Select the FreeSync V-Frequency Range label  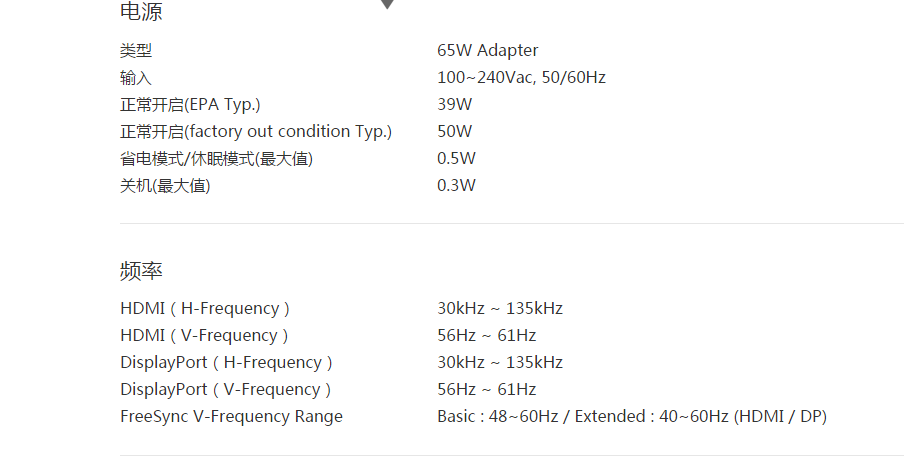tap(231, 416)
